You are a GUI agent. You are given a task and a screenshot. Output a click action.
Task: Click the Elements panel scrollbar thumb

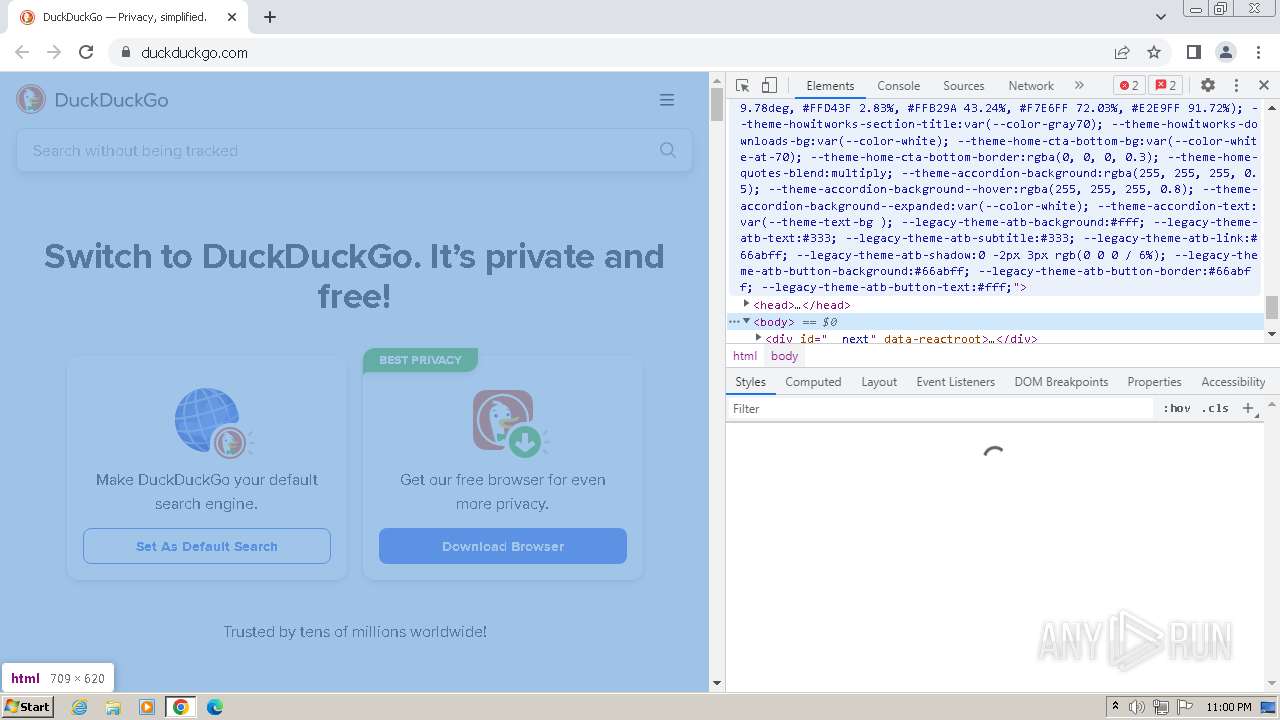1272,307
